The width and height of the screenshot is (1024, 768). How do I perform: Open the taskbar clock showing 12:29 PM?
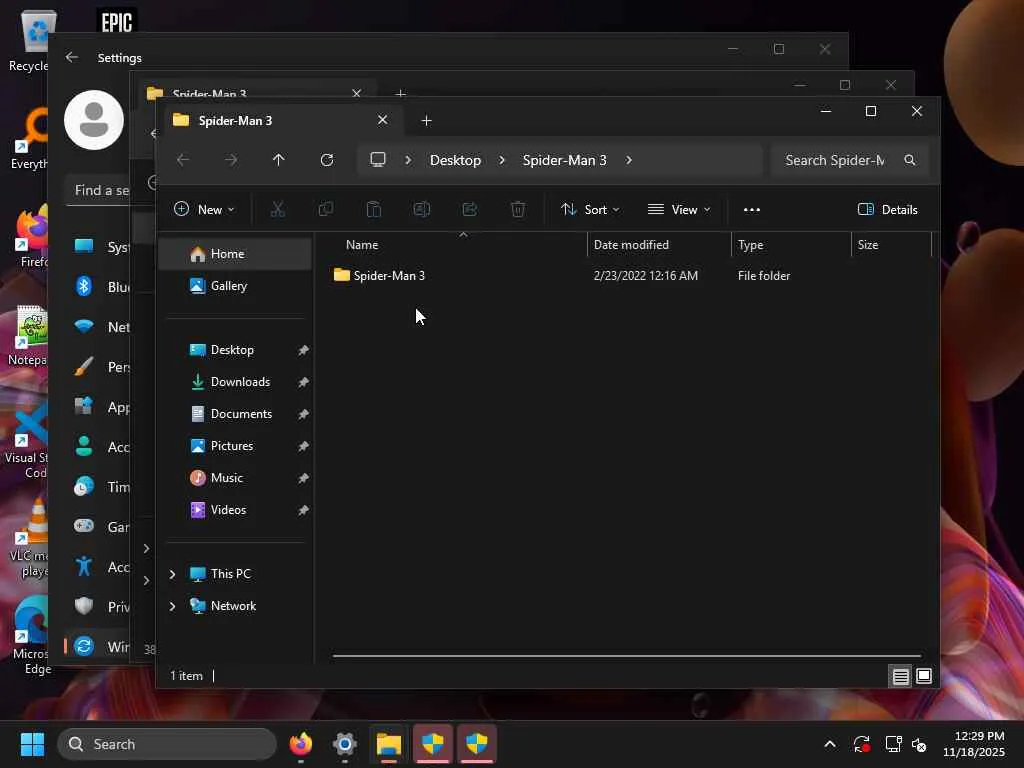click(974, 744)
